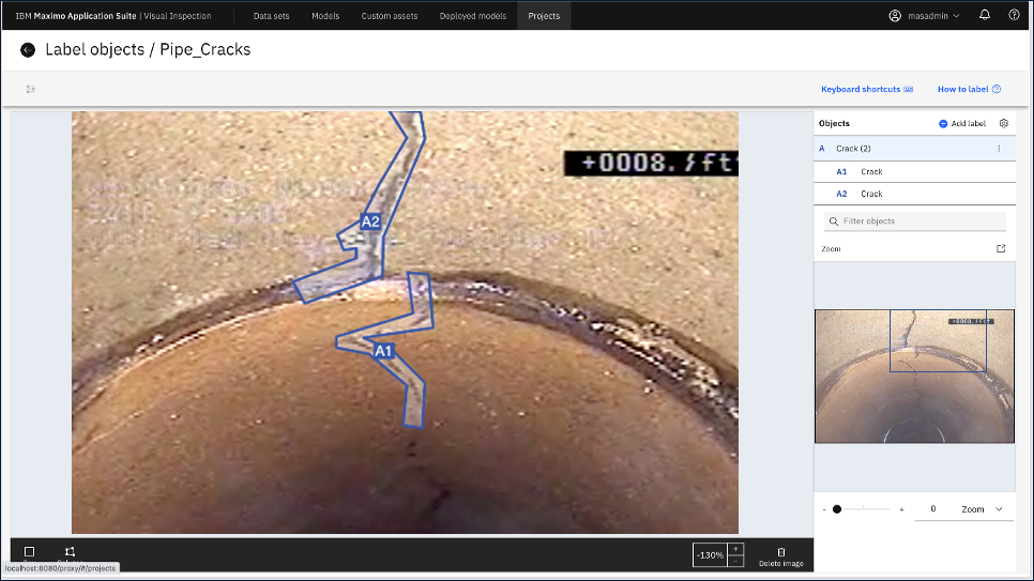The height and width of the screenshot is (581, 1034).
Task: Open Keyboard shortcuts link
Action: point(867,89)
